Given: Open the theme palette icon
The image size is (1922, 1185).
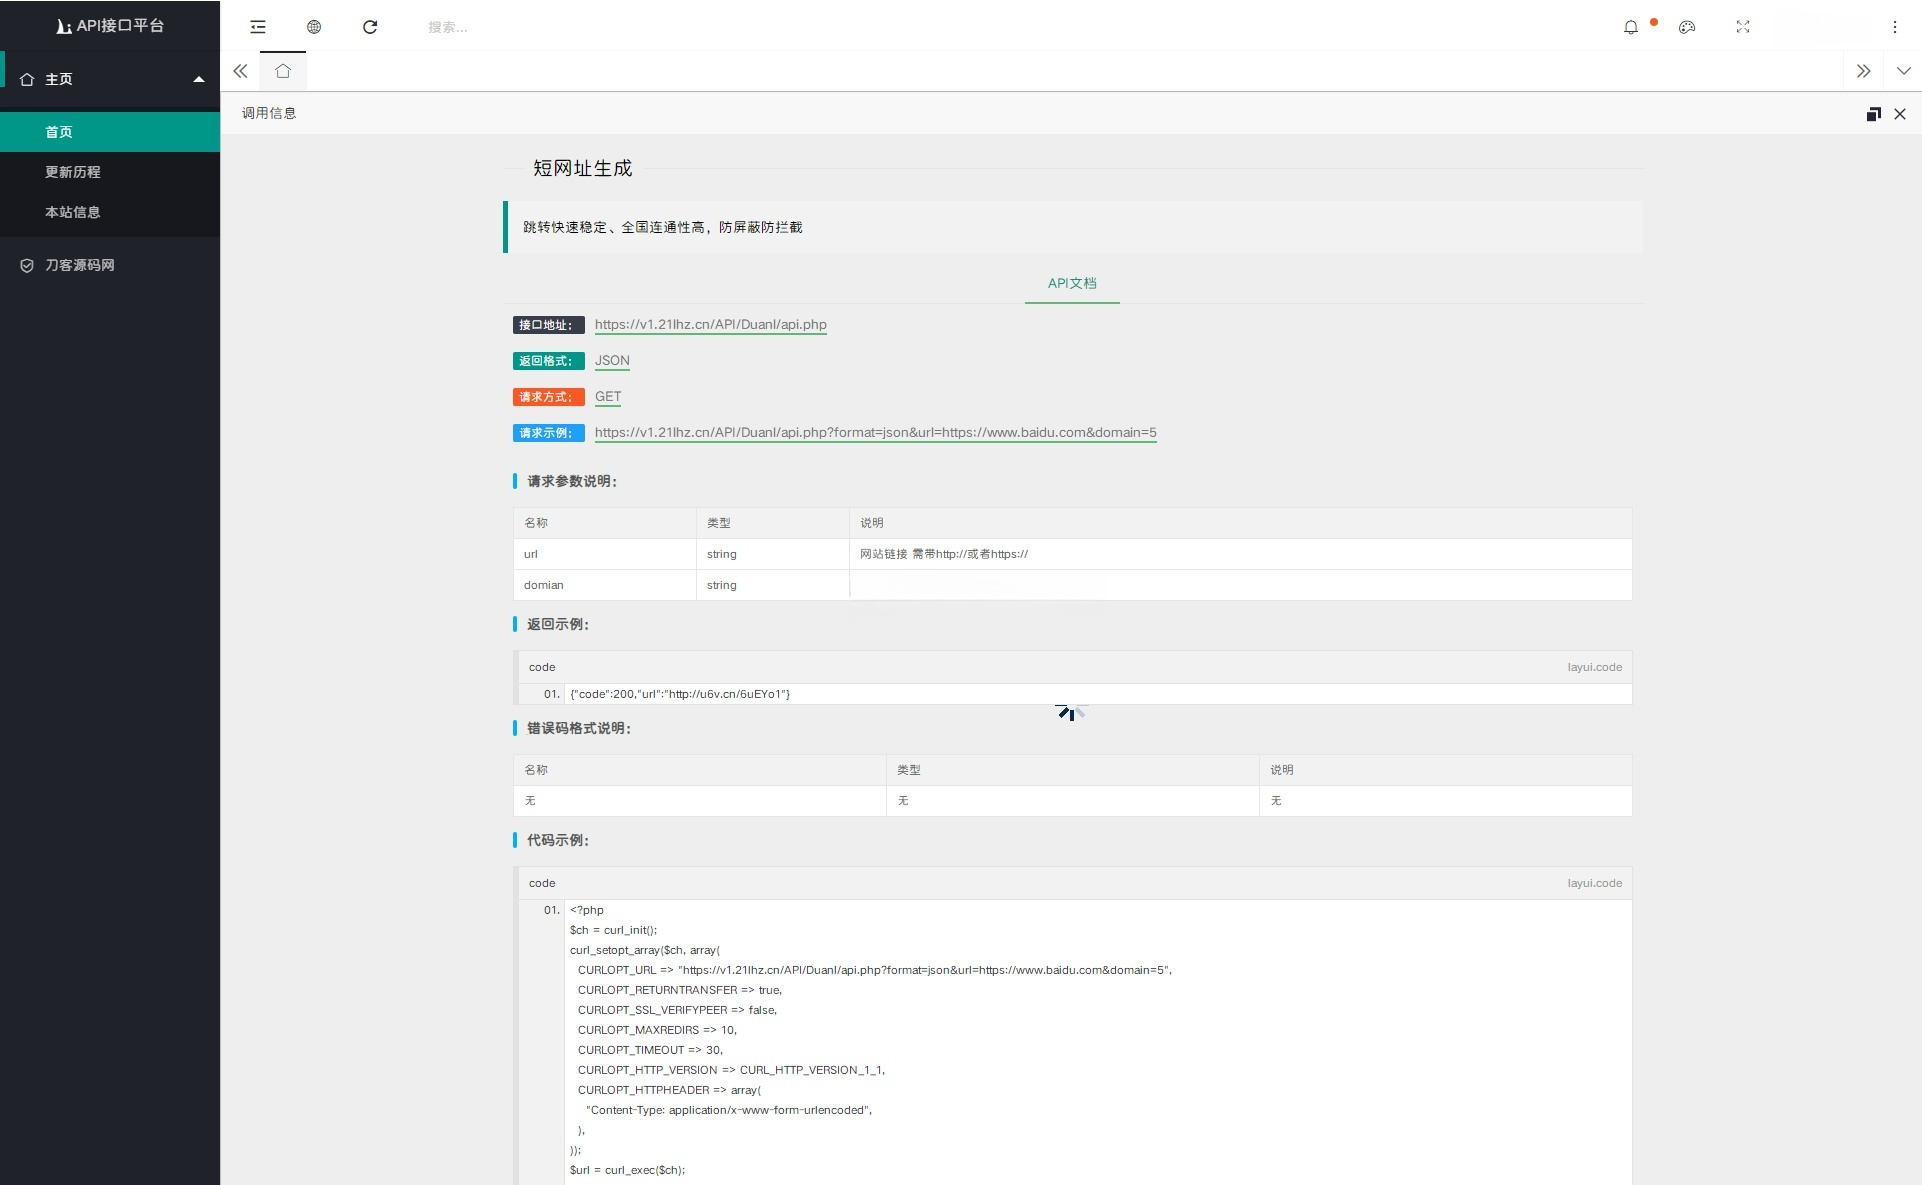Looking at the screenshot, I should 1687,27.
